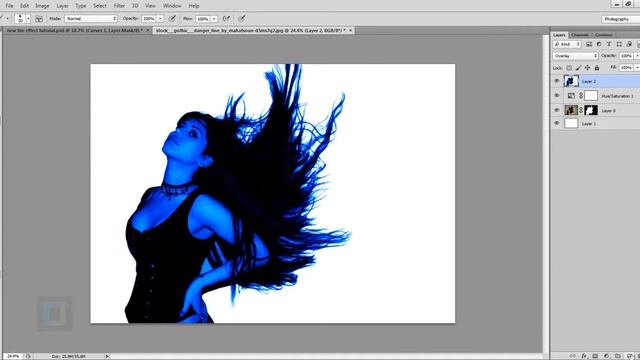Filter layers by type layers icon
Image resolution: width=640 pixels, height=360 pixels.
[609, 44]
